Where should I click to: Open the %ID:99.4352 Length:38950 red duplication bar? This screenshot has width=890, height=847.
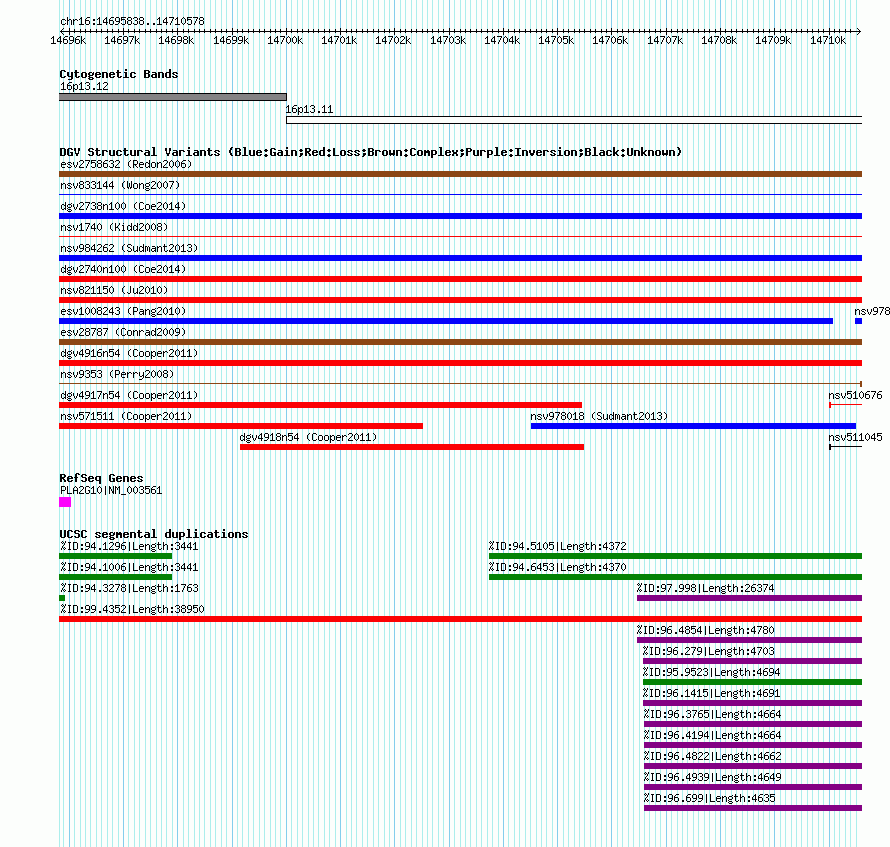click(460, 619)
